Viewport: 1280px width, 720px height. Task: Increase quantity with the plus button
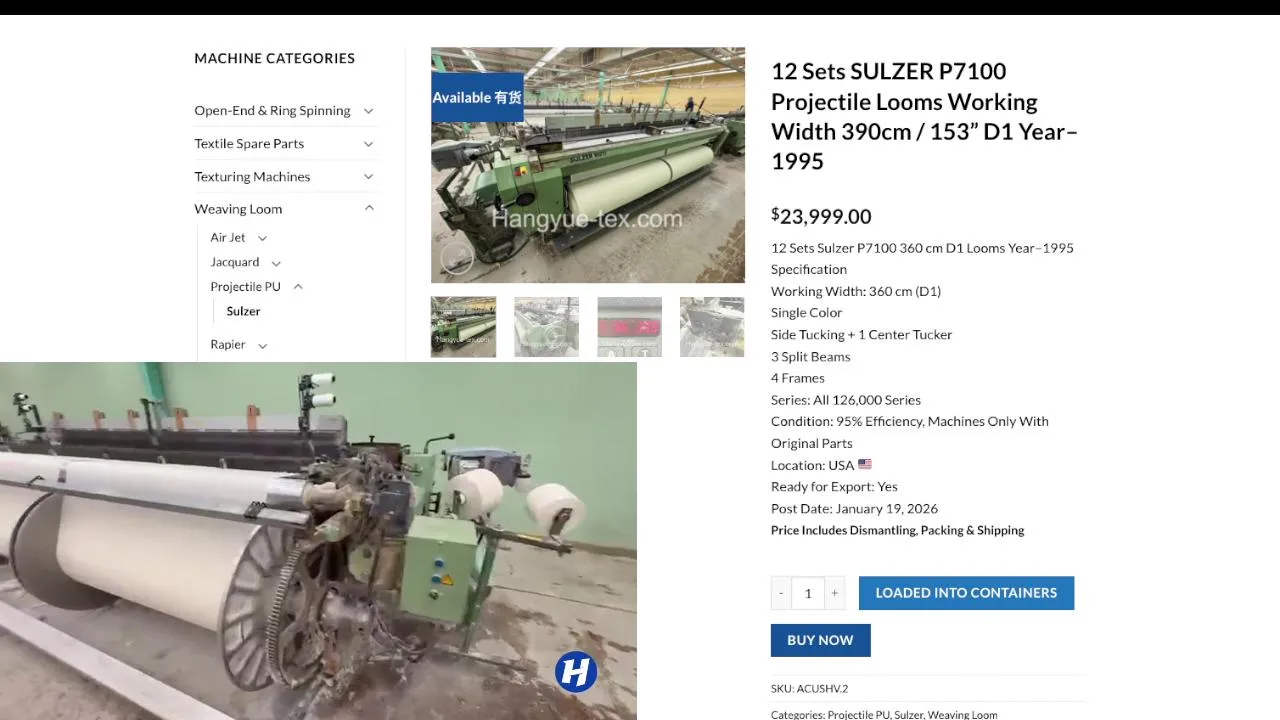click(x=835, y=593)
